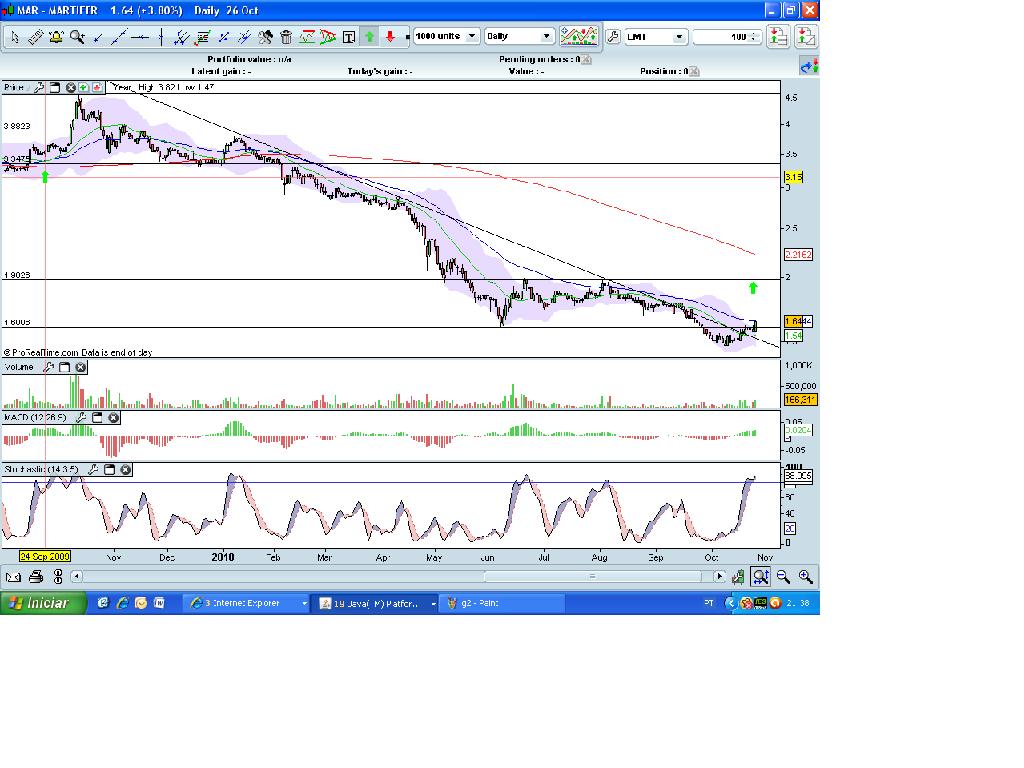1024x768 pixels.
Task: Open Stochastic panel wrench settings
Action: point(93,470)
